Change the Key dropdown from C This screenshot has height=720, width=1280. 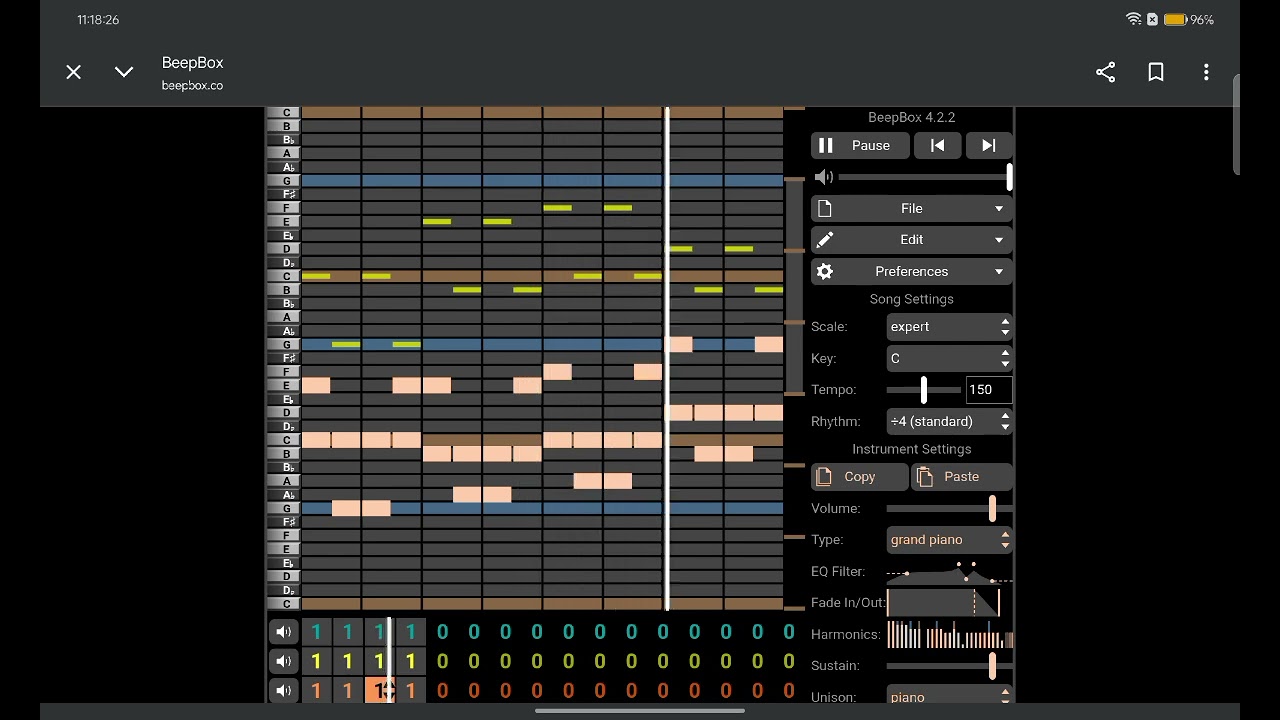point(949,358)
